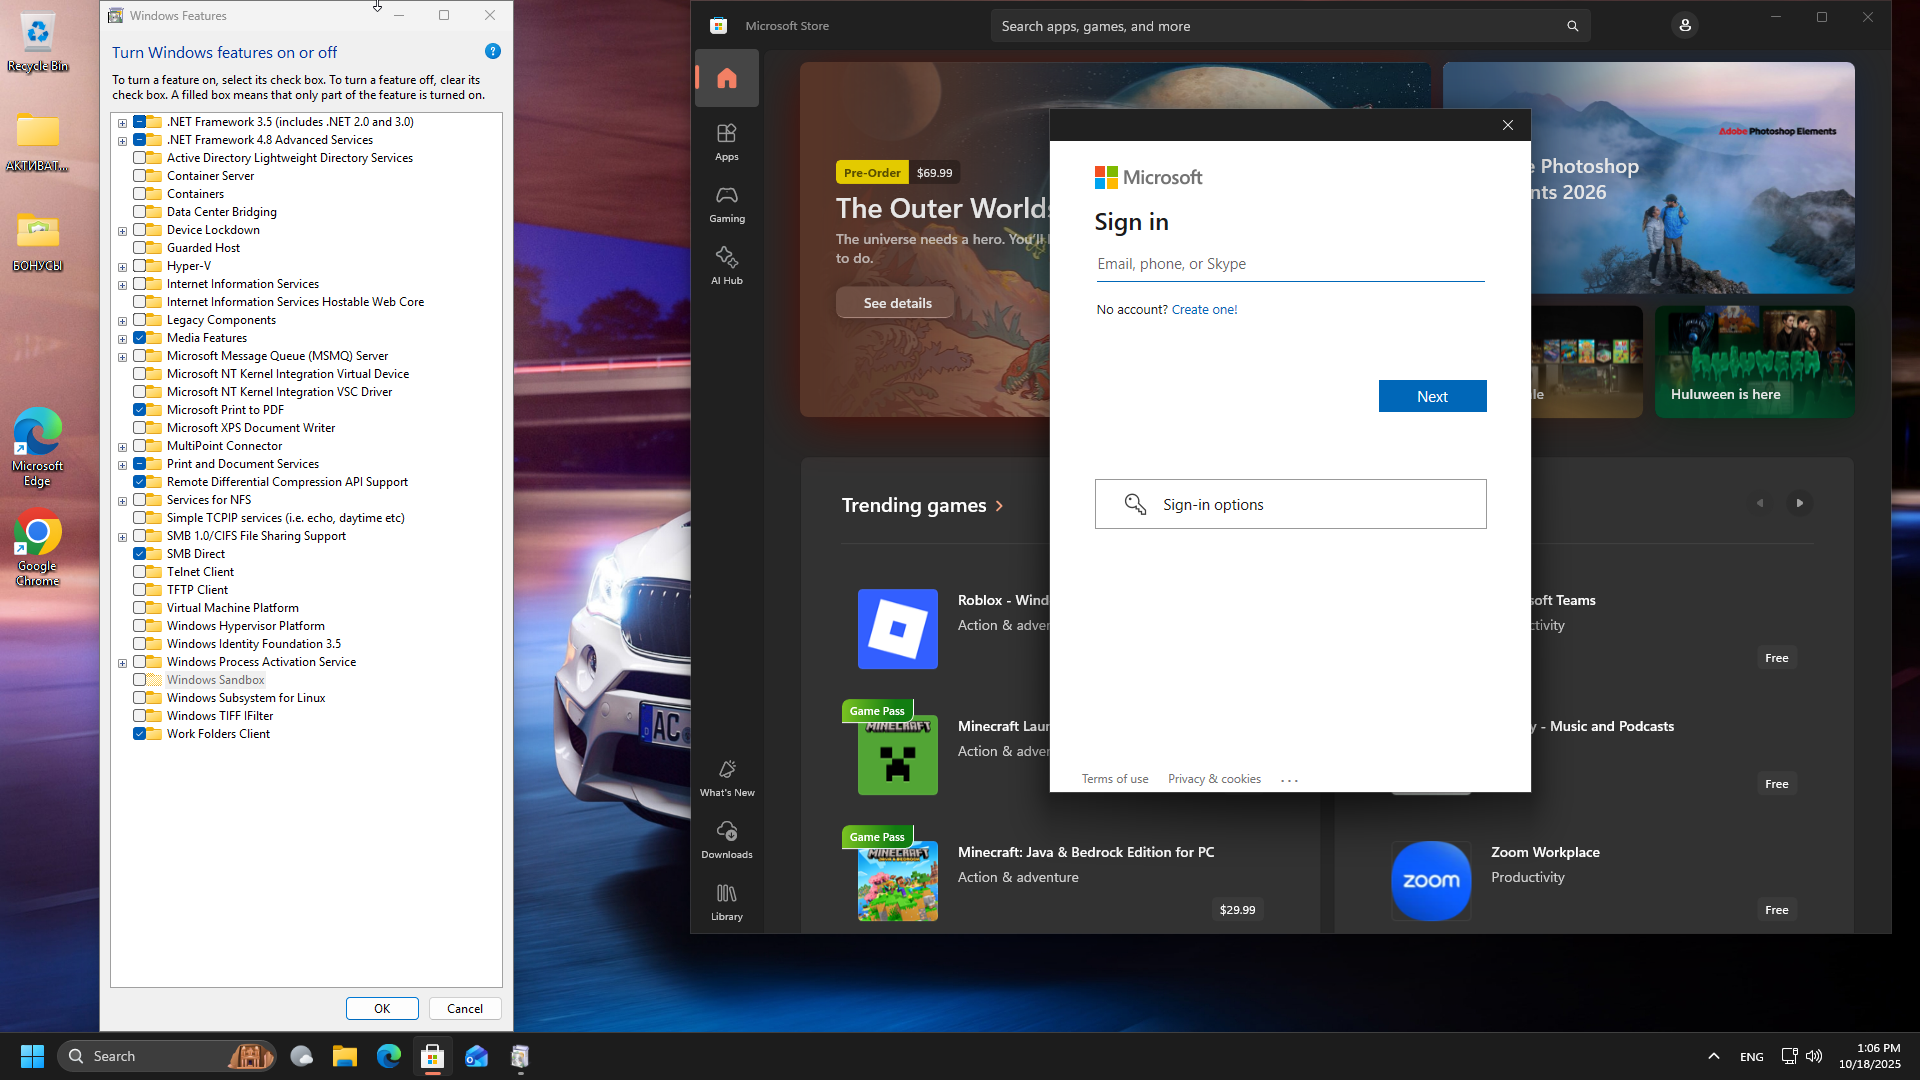Image resolution: width=1920 pixels, height=1080 pixels.
Task: Switch to the Apps tab in Store
Action: pyautogui.click(x=727, y=141)
